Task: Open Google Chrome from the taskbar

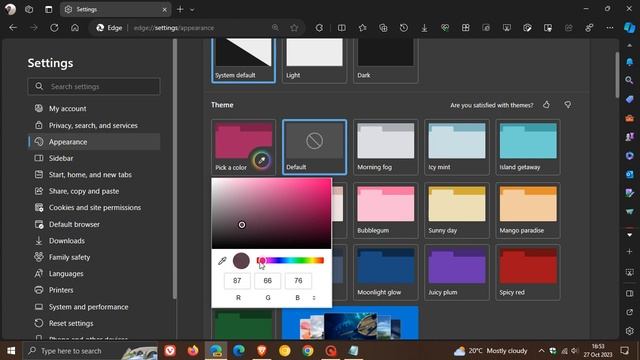Action: click(308, 351)
